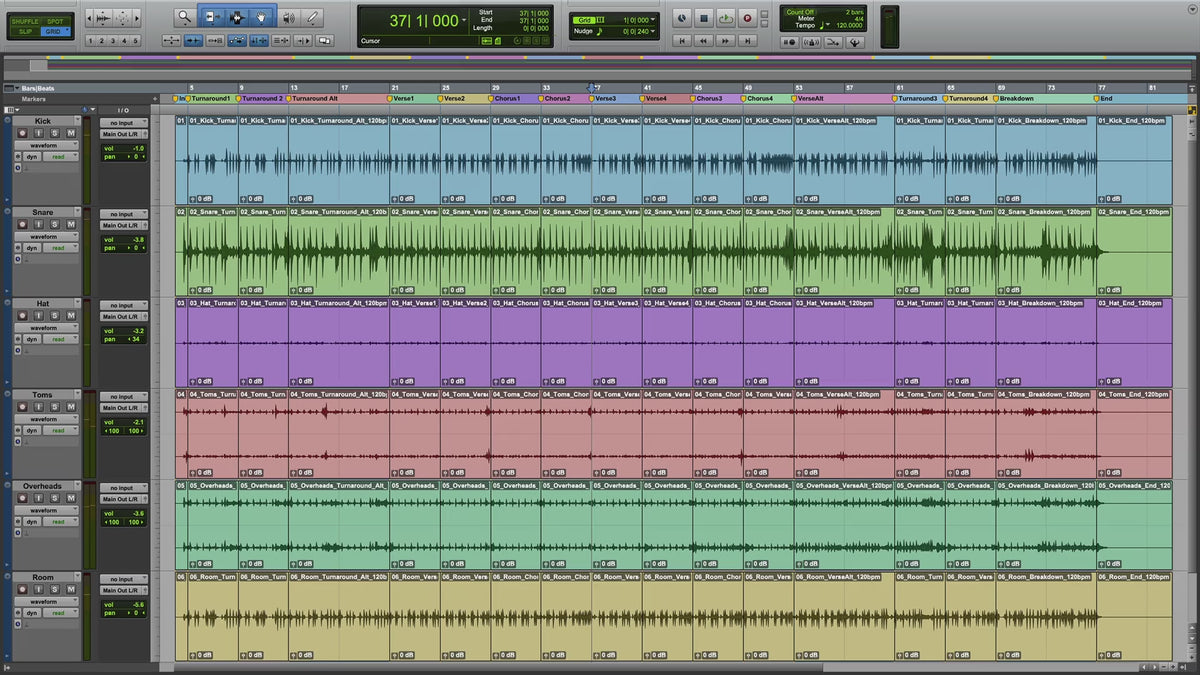Click the Overheads track 'dyn' button
Image resolution: width=1200 pixels, height=675 pixels.
coord(31,522)
